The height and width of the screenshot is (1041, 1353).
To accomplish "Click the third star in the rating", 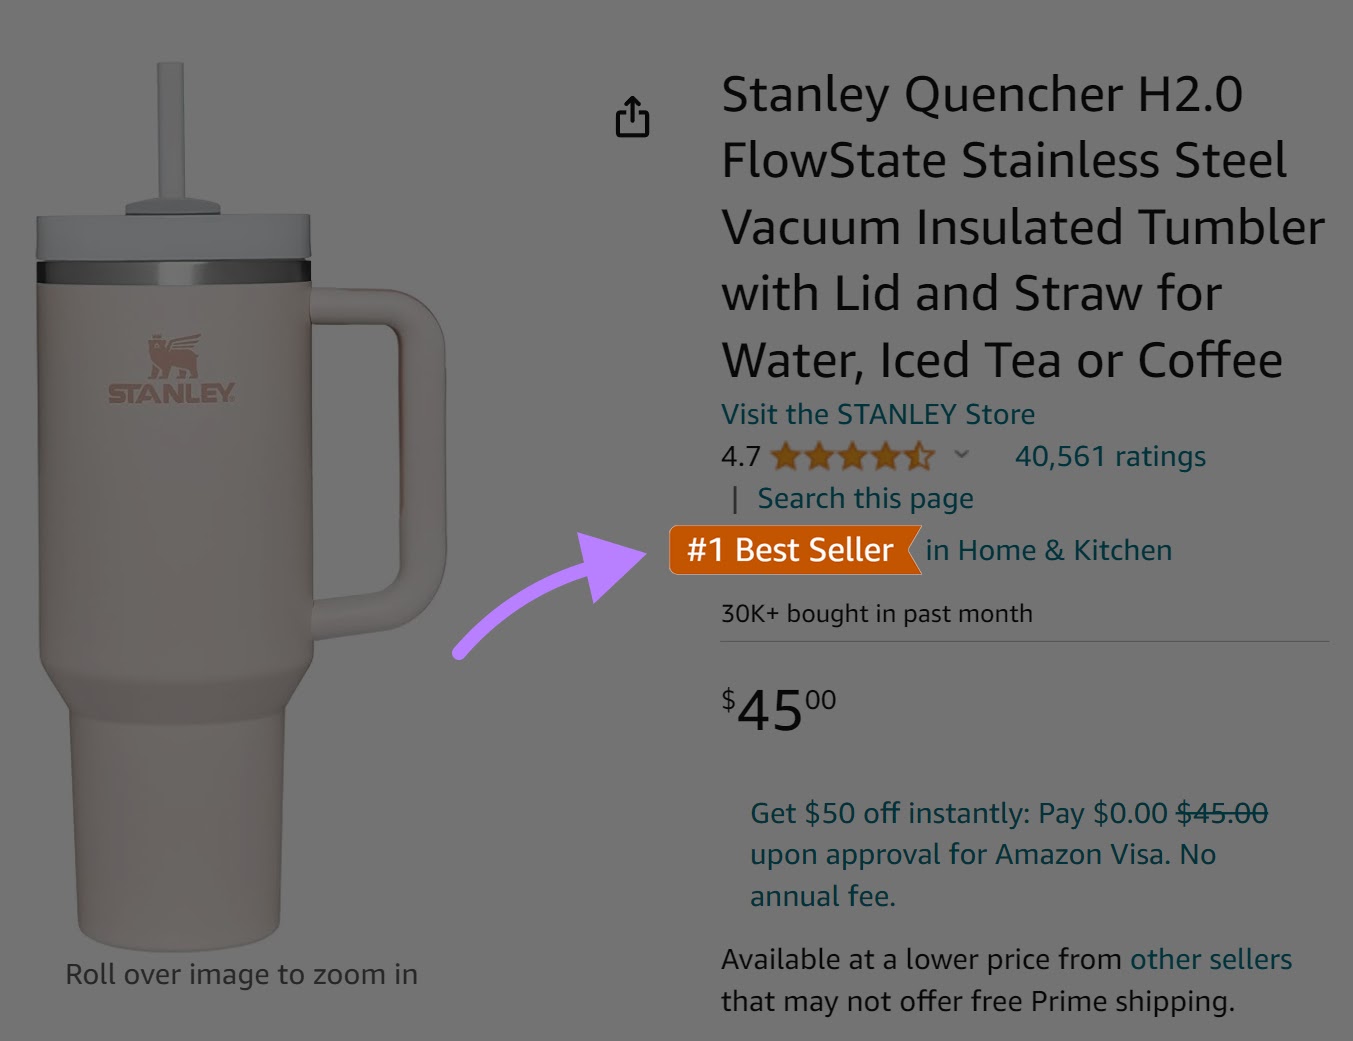I will point(852,456).
